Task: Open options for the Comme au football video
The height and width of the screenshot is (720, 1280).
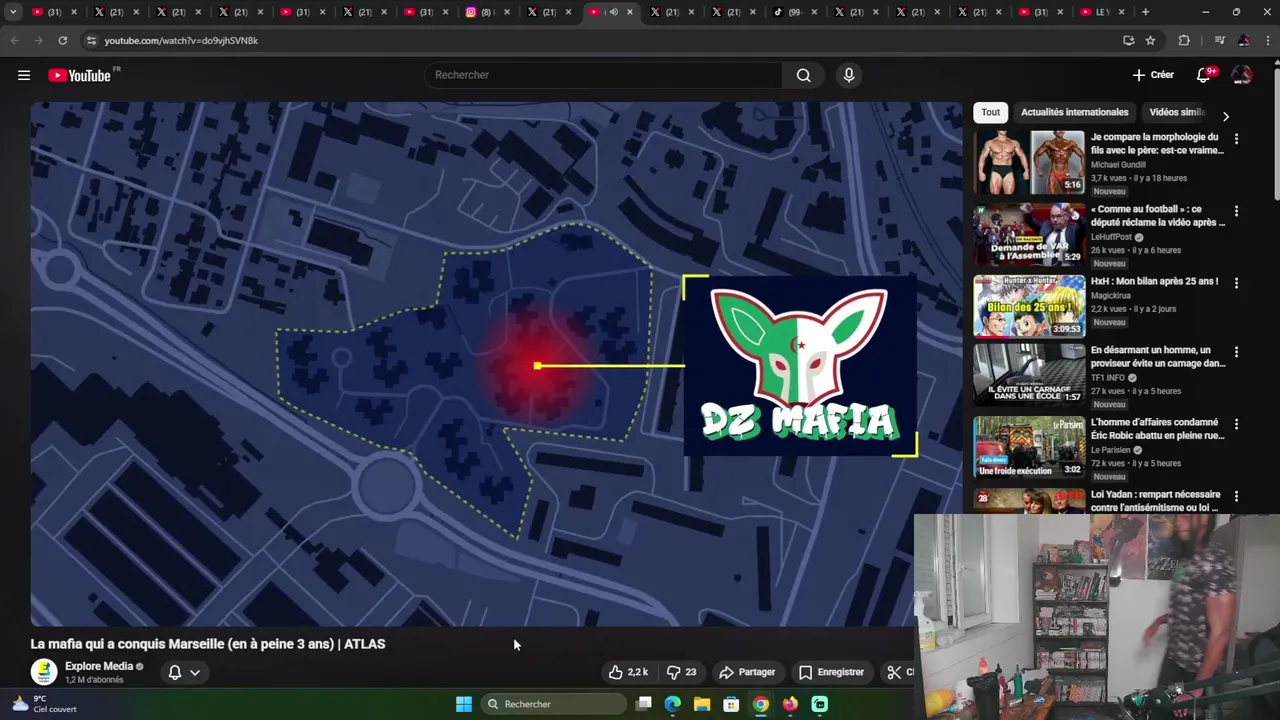Action: click(x=1236, y=211)
